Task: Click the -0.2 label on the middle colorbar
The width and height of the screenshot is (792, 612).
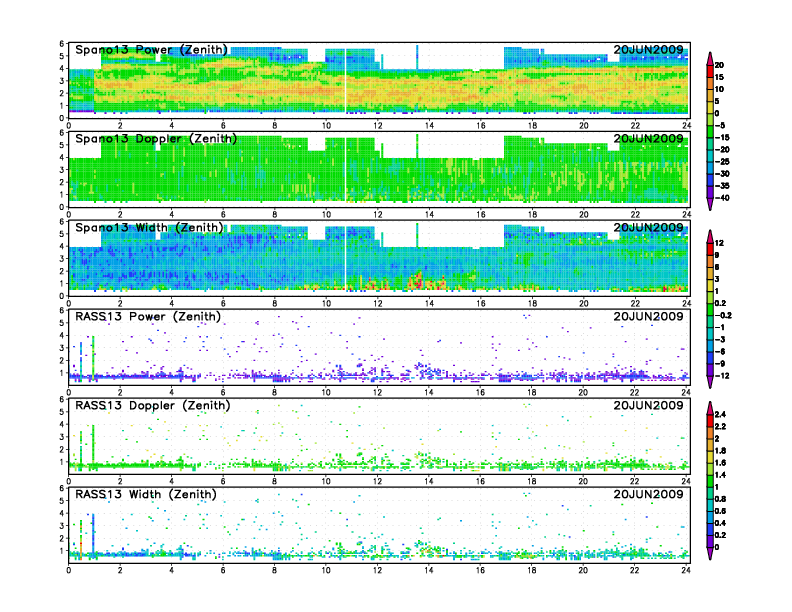Action: click(723, 316)
